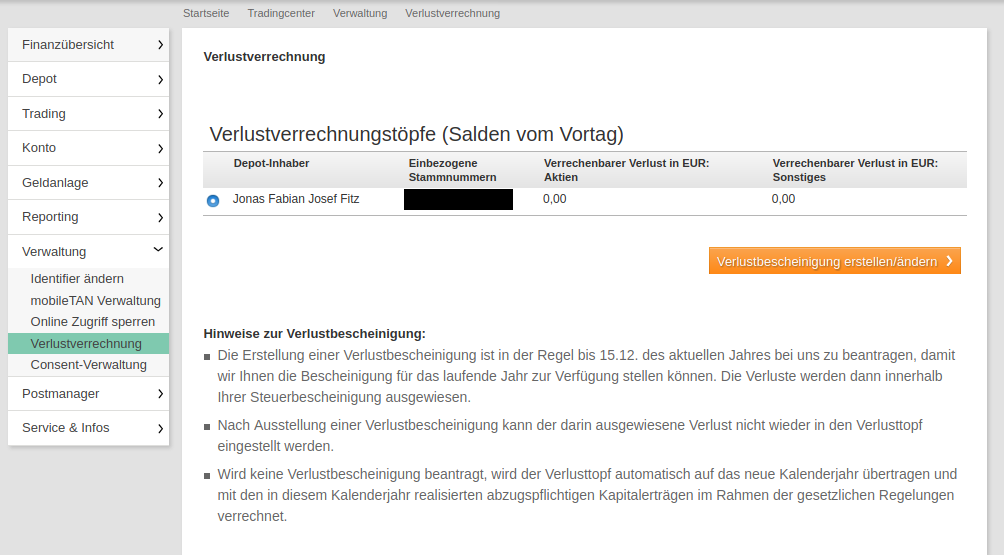Image resolution: width=1004 pixels, height=555 pixels.
Task: Click the Reporting chevron arrow
Action: coord(160,217)
